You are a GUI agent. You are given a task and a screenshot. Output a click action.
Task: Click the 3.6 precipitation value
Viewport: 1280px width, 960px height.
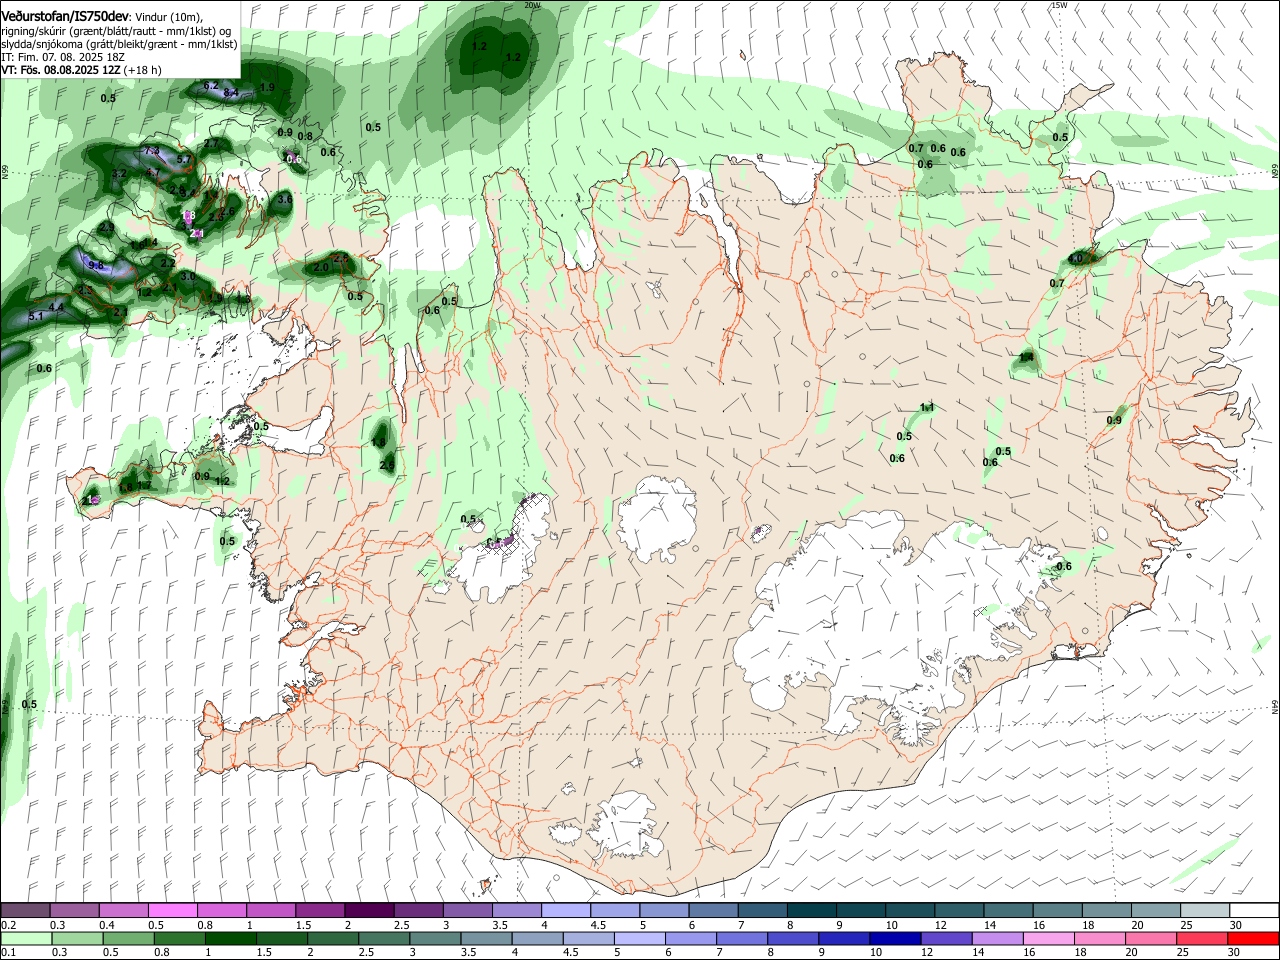pyautogui.click(x=285, y=199)
